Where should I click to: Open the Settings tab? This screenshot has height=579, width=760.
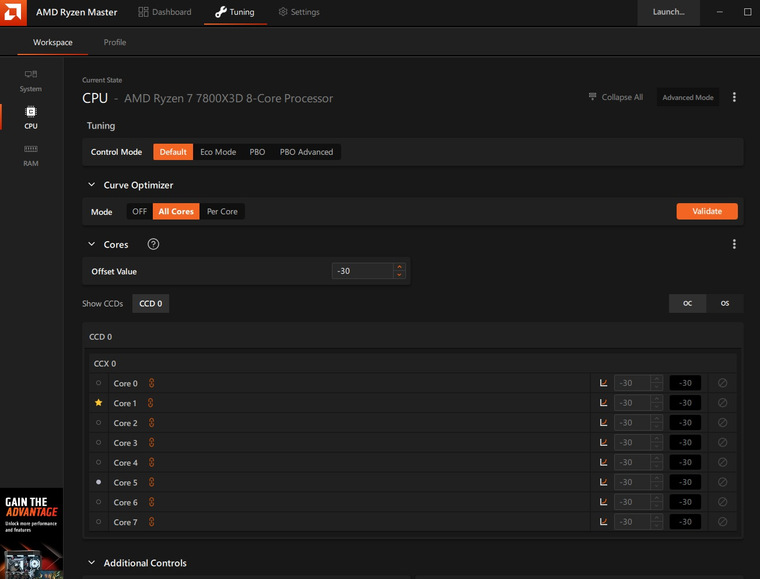299,12
